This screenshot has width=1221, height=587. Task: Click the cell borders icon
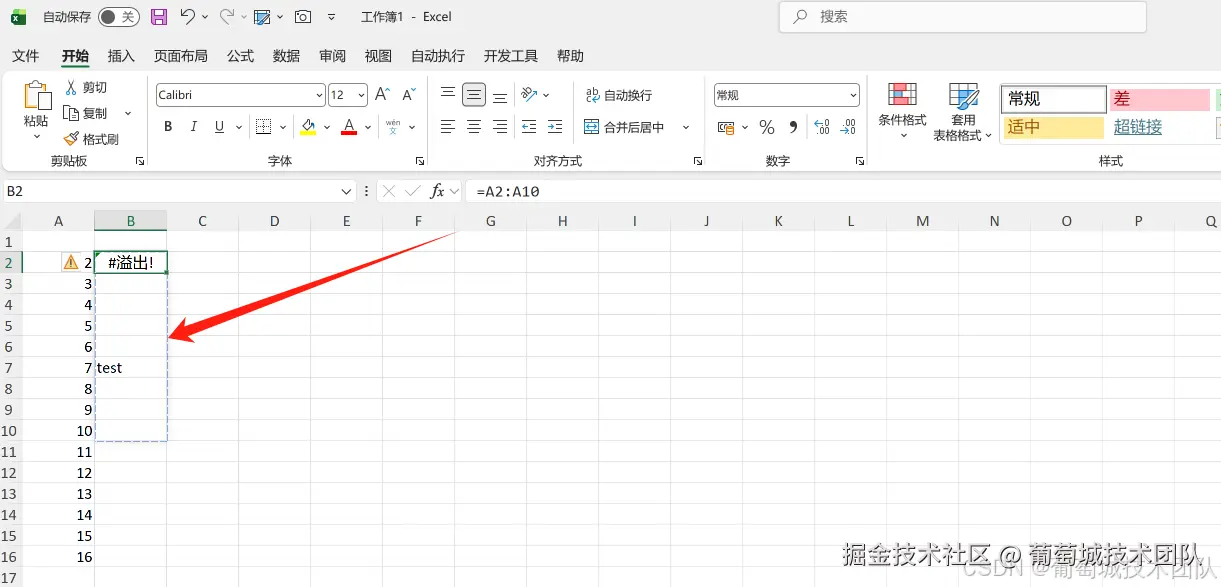[x=263, y=127]
